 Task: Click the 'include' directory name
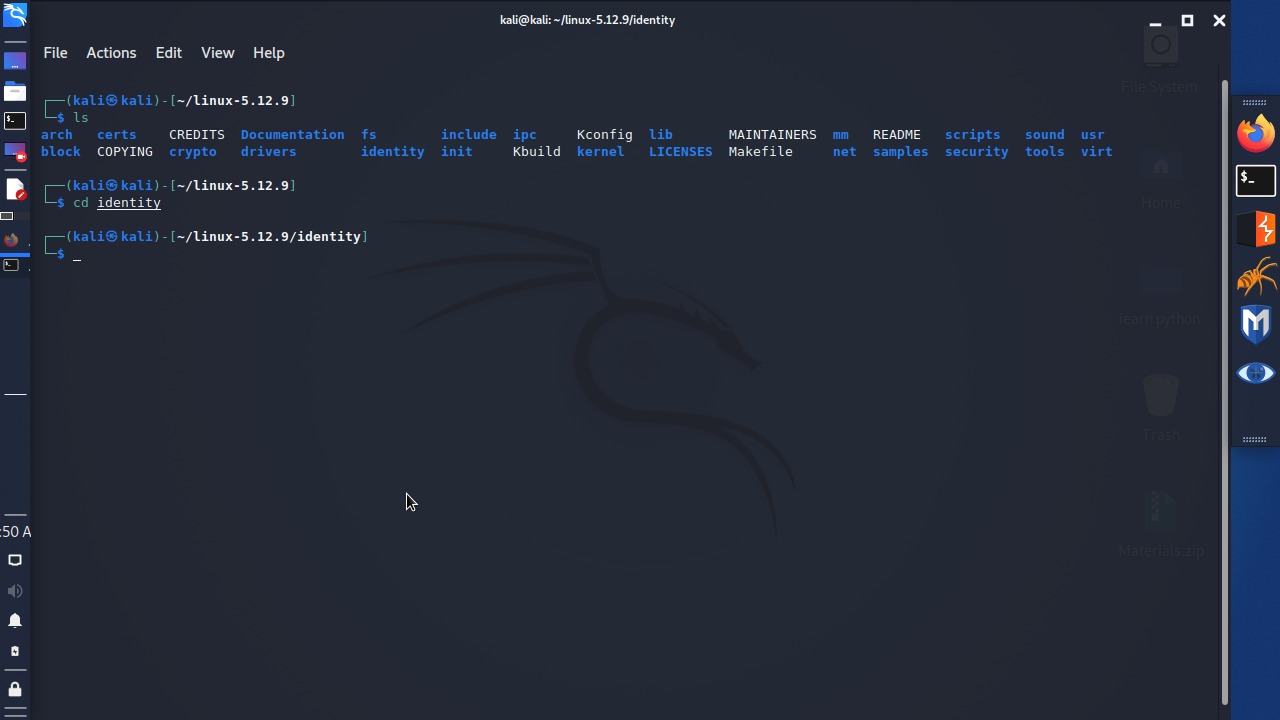[x=469, y=135]
